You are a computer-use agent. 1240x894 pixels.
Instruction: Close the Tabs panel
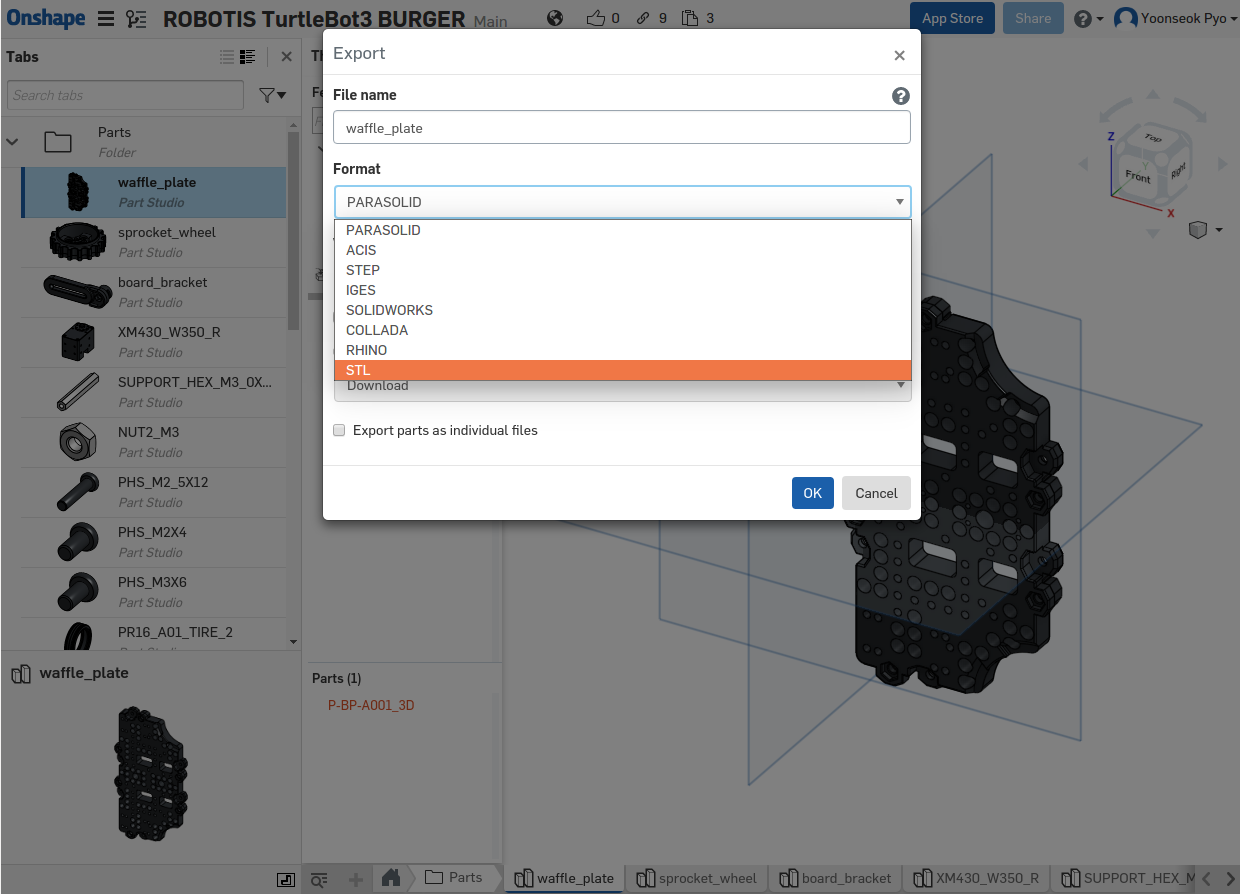pos(286,57)
